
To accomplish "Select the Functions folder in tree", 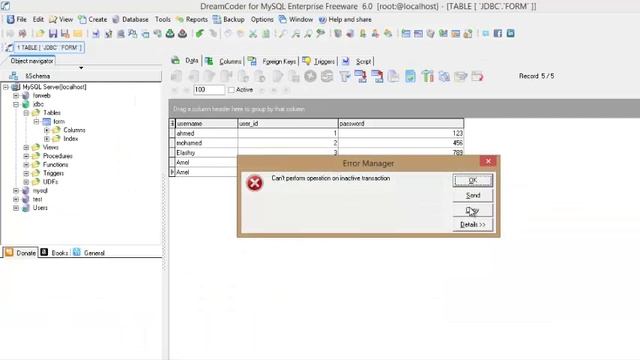I will 56,164.
